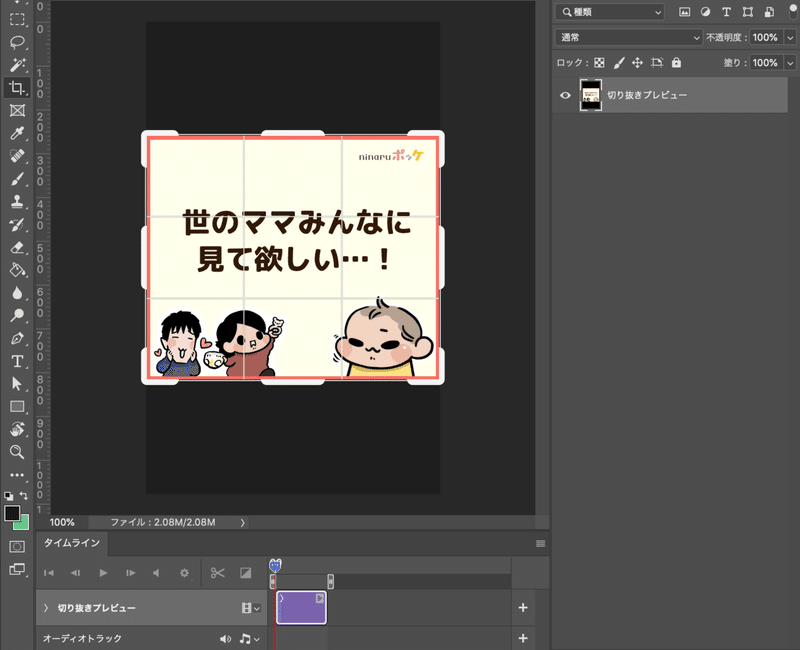Screen dimensions: 800x650
Task: Click the opacity 100% value field
Action: click(765, 37)
